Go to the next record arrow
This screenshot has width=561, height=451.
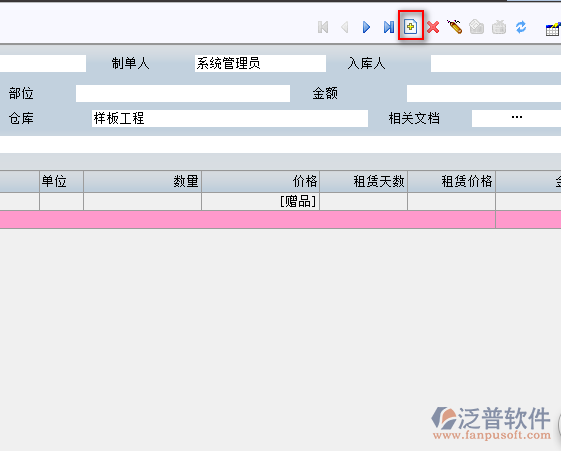366,27
